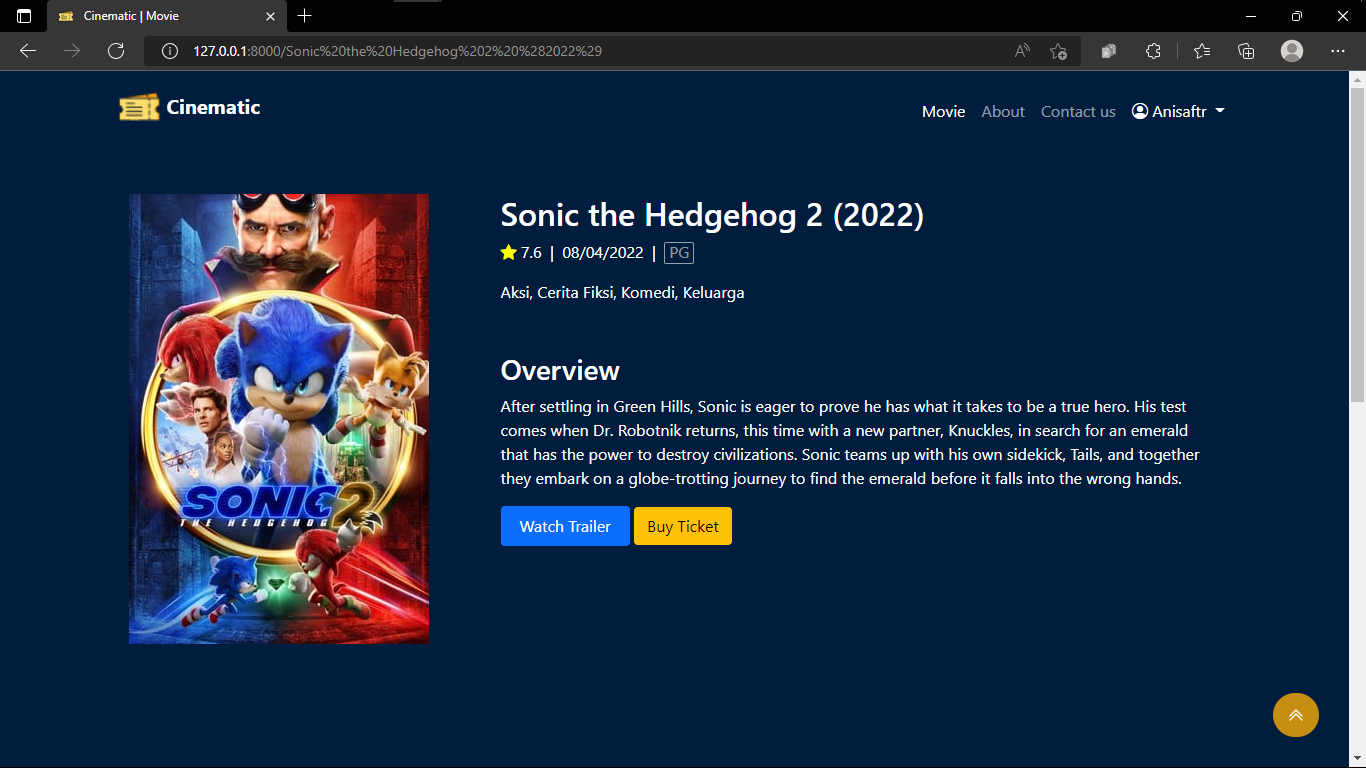Click the overview paragraph starting After settling
This screenshot has width=1366, height=768.
850,442
